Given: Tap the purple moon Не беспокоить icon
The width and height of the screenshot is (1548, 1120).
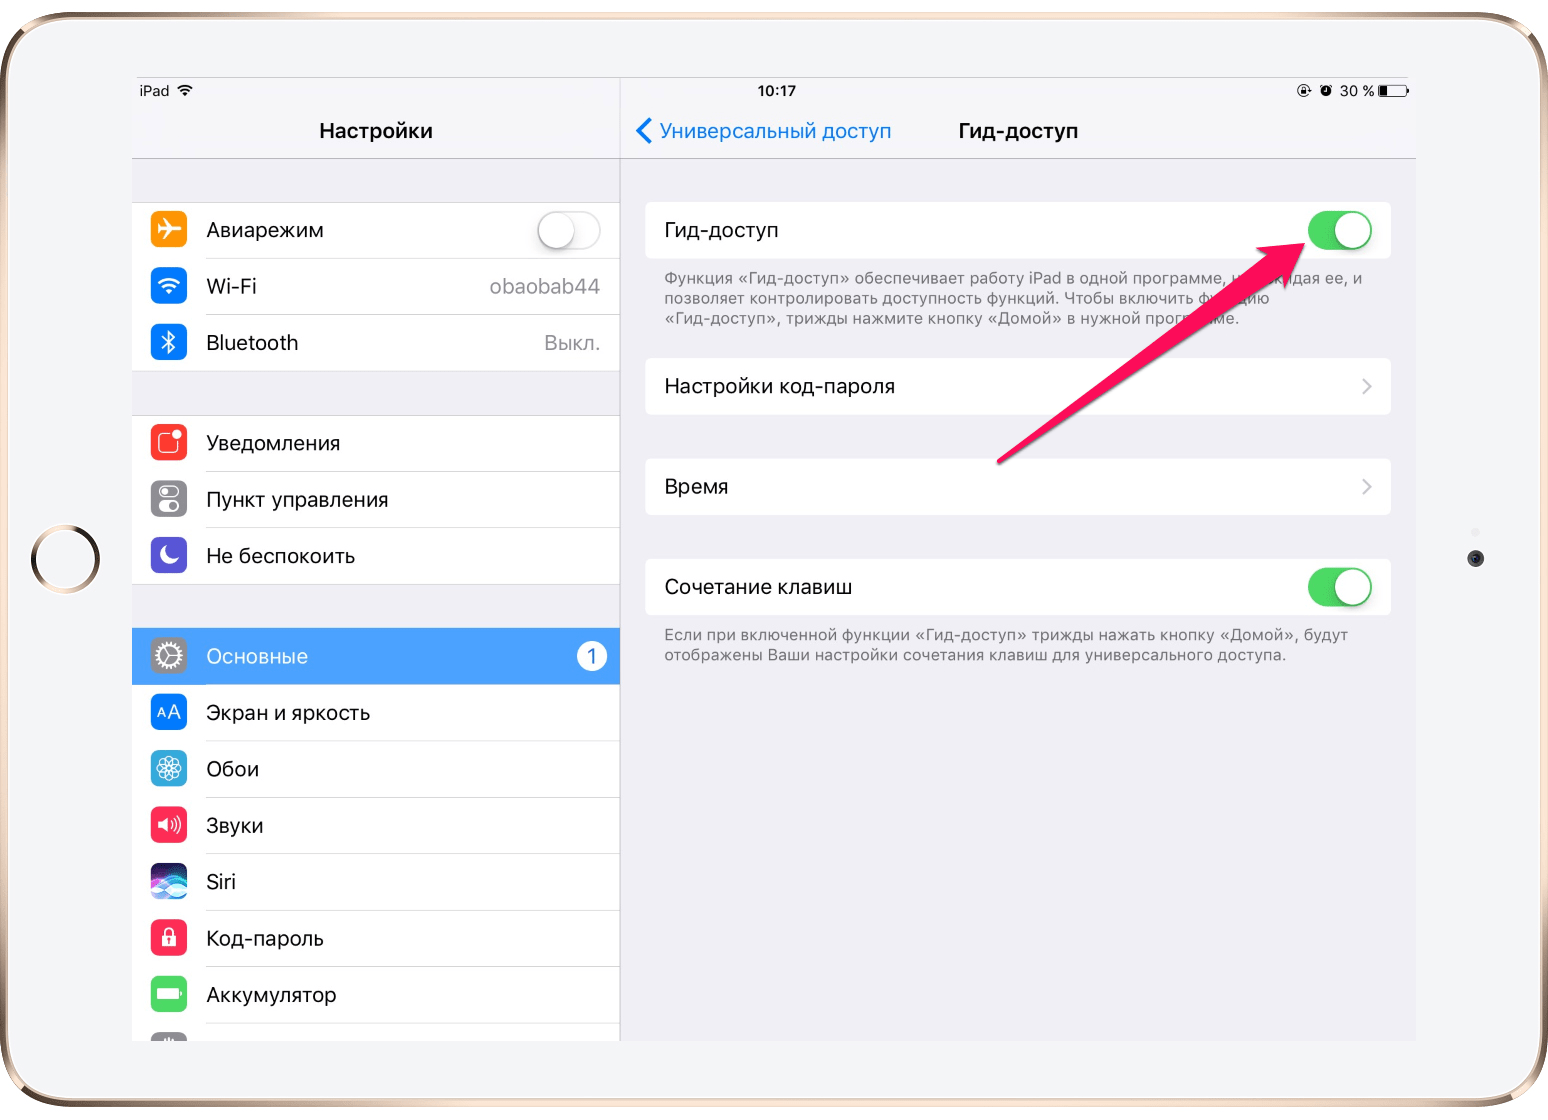Looking at the screenshot, I should coord(169,555).
